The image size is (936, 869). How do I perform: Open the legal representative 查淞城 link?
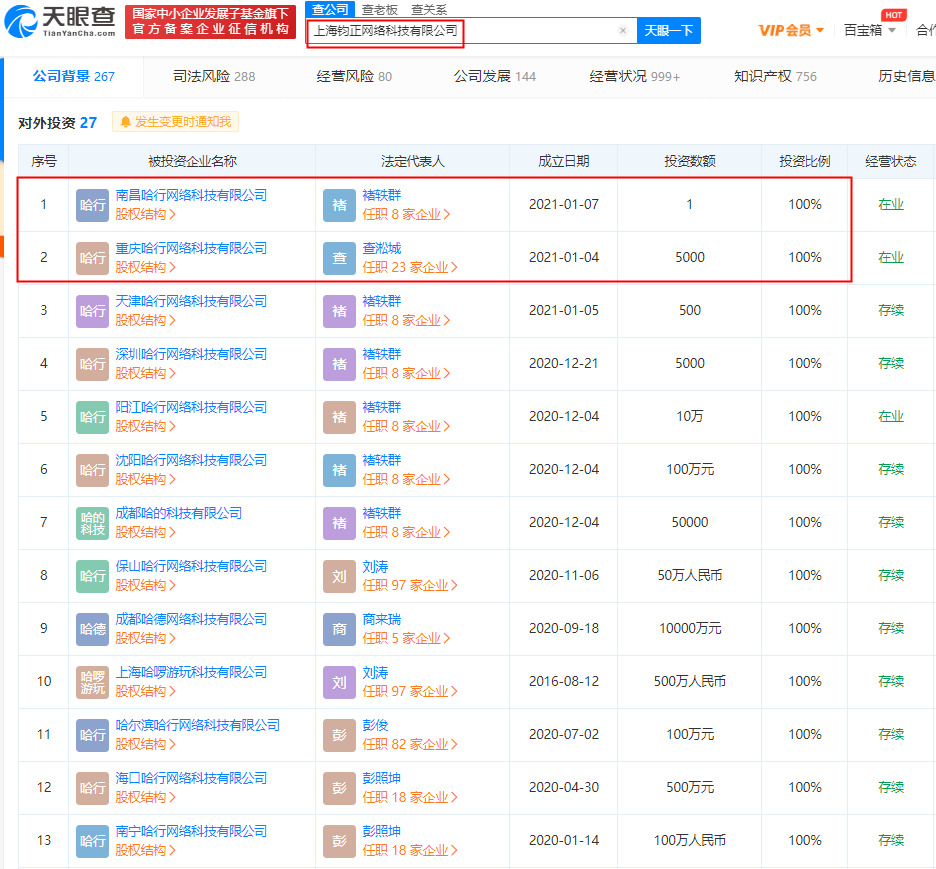coord(382,248)
